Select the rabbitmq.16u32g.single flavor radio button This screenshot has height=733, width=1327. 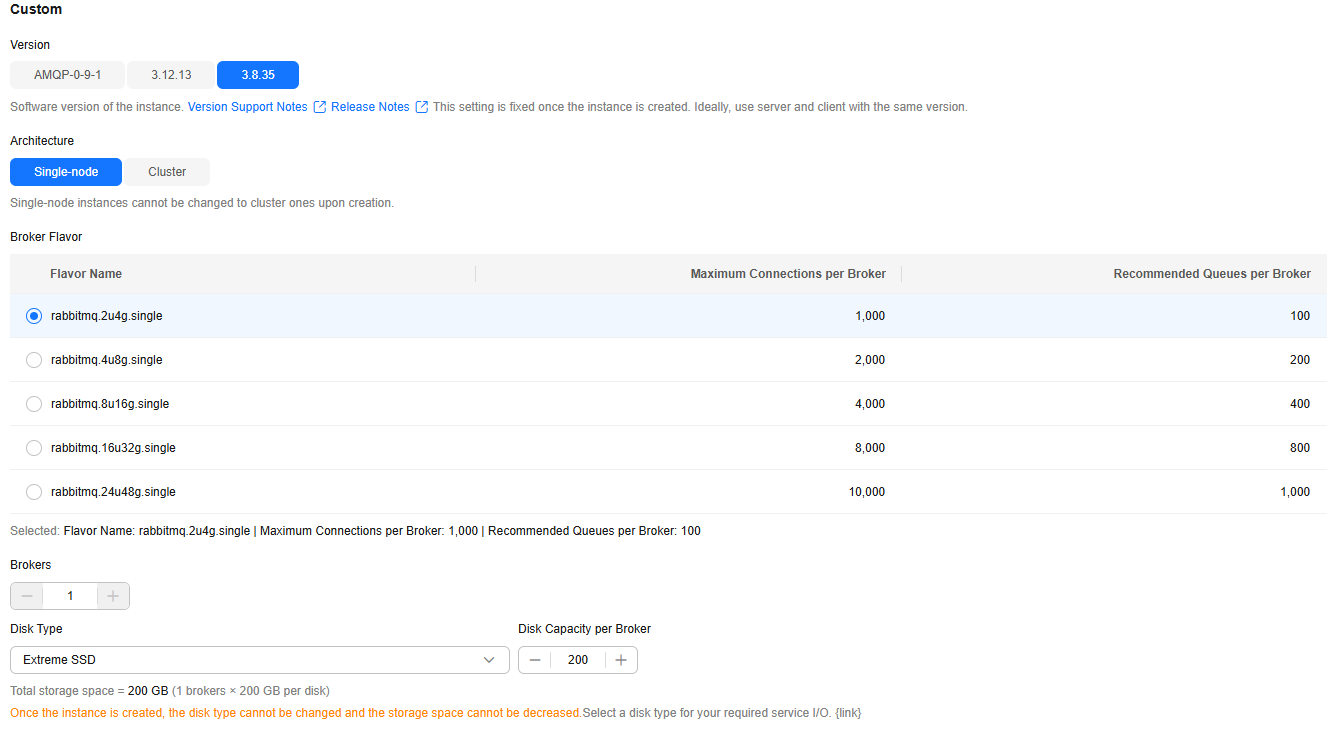pyautogui.click(x=34, y=448)
